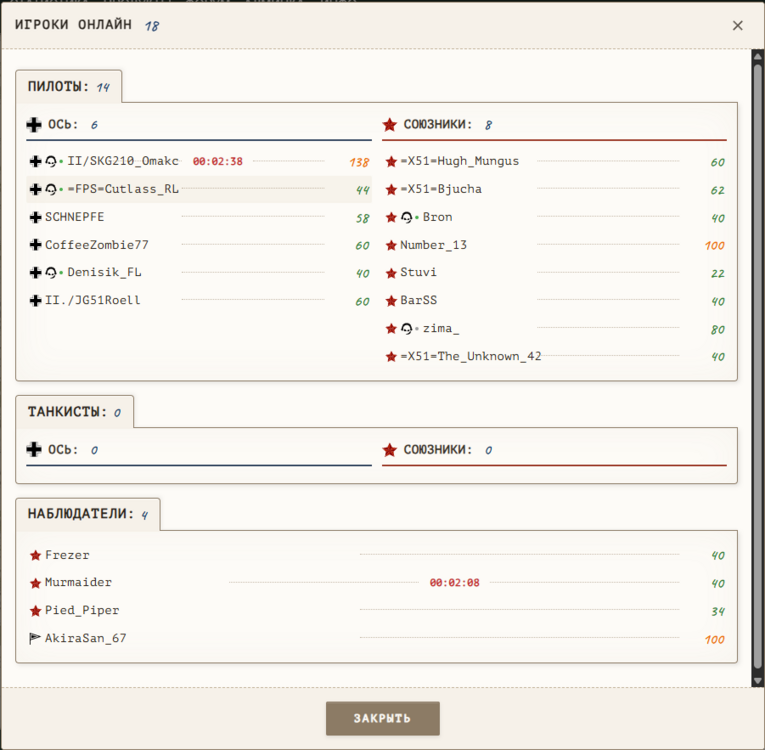The height and width of the screenshot is (750, 765).
Task: Click ping value 138 of II/SKG210_Omakc
Action: pyautogui.click(x=359, y=162)
